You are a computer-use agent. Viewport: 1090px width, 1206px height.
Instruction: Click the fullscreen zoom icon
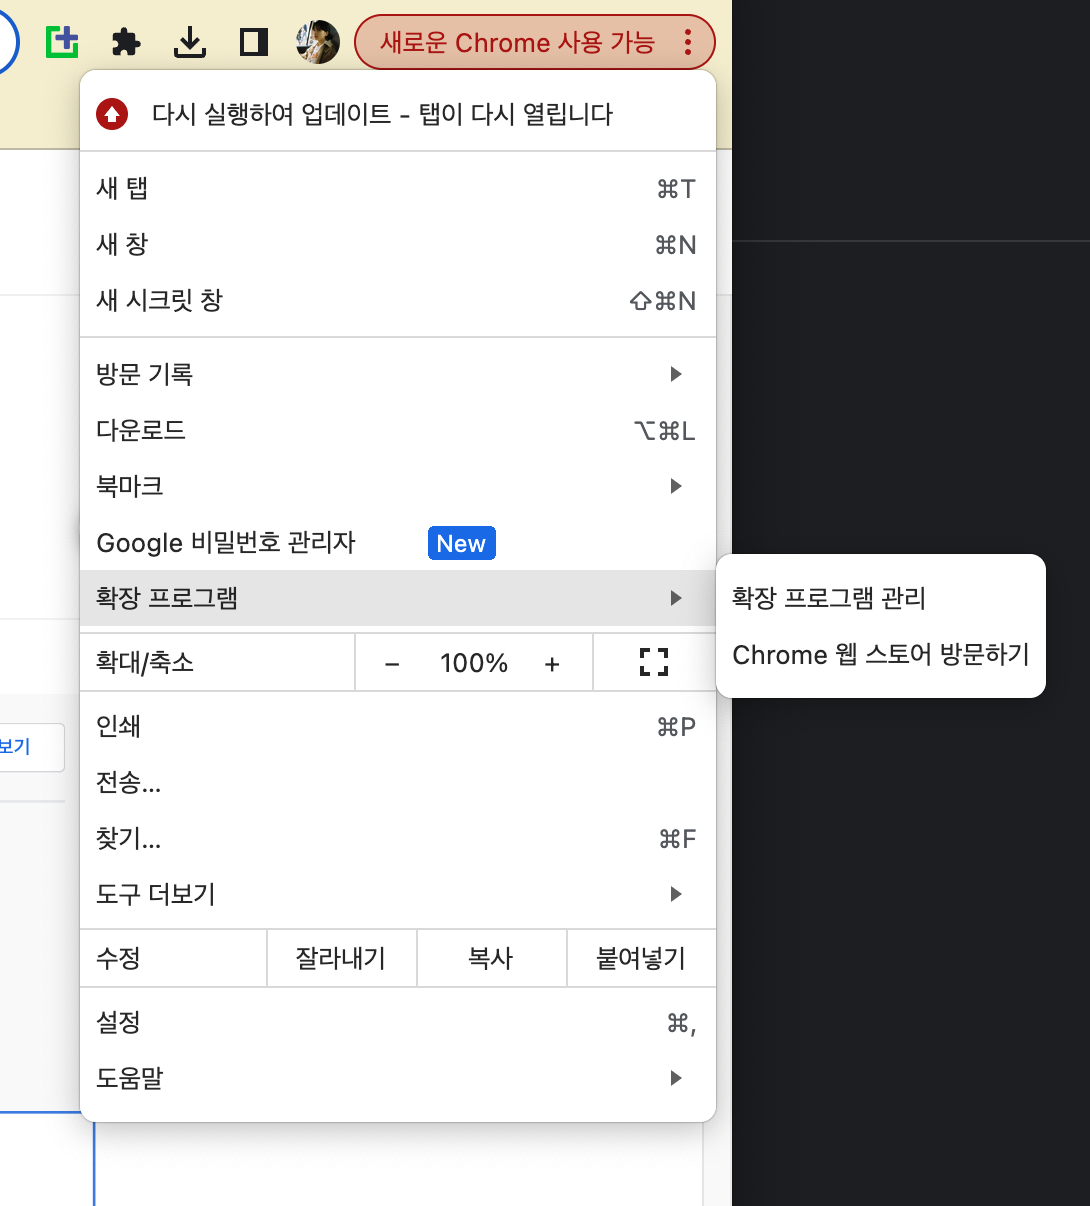[654, 662]
